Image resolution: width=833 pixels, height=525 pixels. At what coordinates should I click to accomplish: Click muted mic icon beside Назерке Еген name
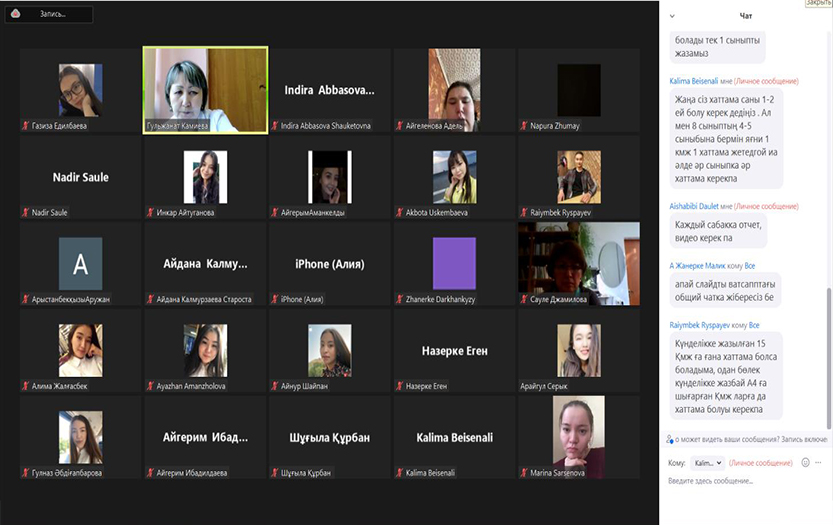pos(399,386)
